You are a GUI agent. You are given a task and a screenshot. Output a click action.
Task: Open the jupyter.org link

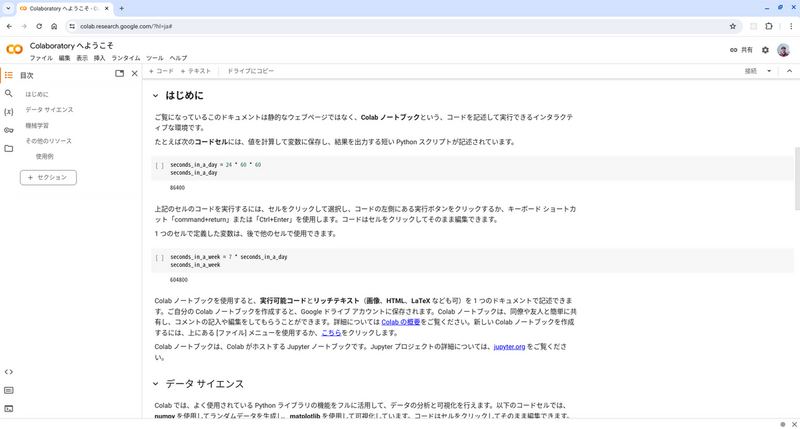pyautogui.click(x=509, y=346)
